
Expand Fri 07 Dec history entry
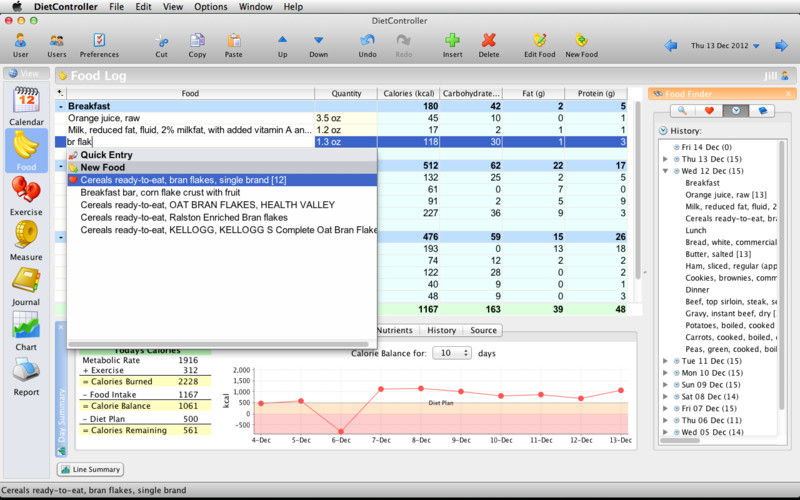[x=665, y=408]
